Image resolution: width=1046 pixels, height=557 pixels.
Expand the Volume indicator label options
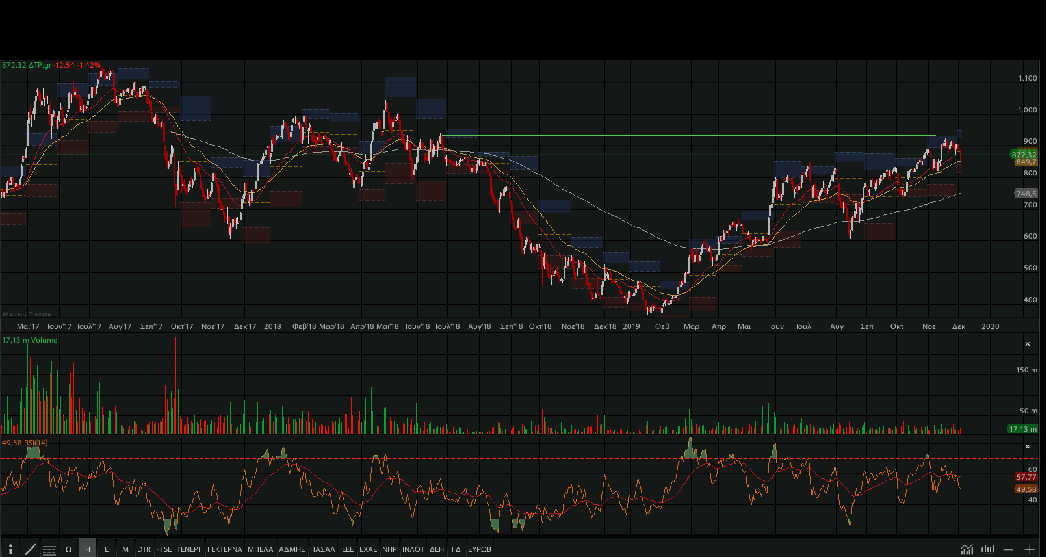(31, 341)
